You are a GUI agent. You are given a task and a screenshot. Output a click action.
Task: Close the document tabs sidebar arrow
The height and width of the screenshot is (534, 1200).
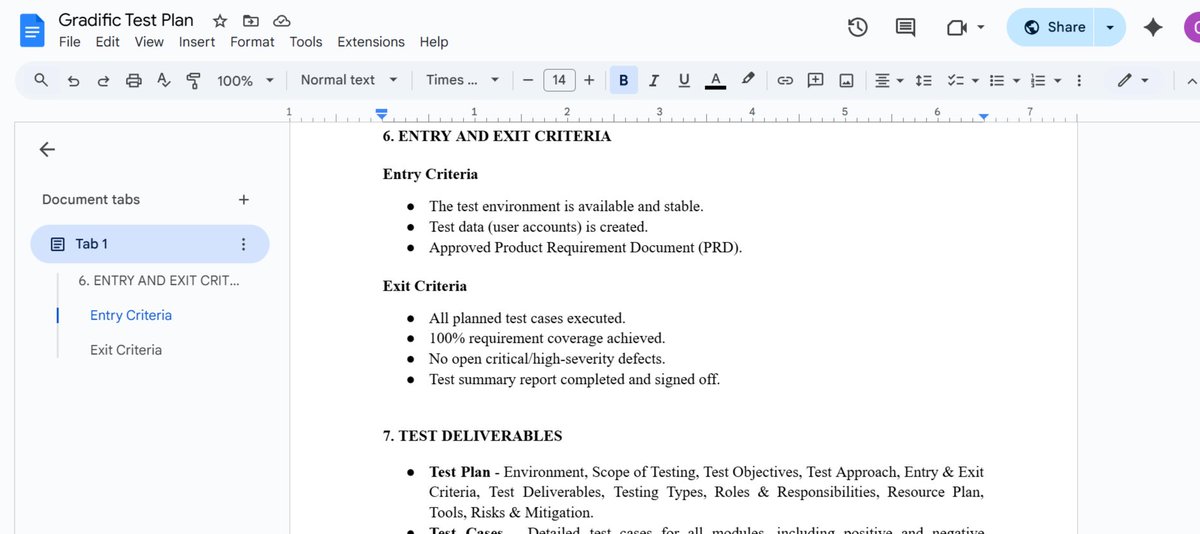47,149
